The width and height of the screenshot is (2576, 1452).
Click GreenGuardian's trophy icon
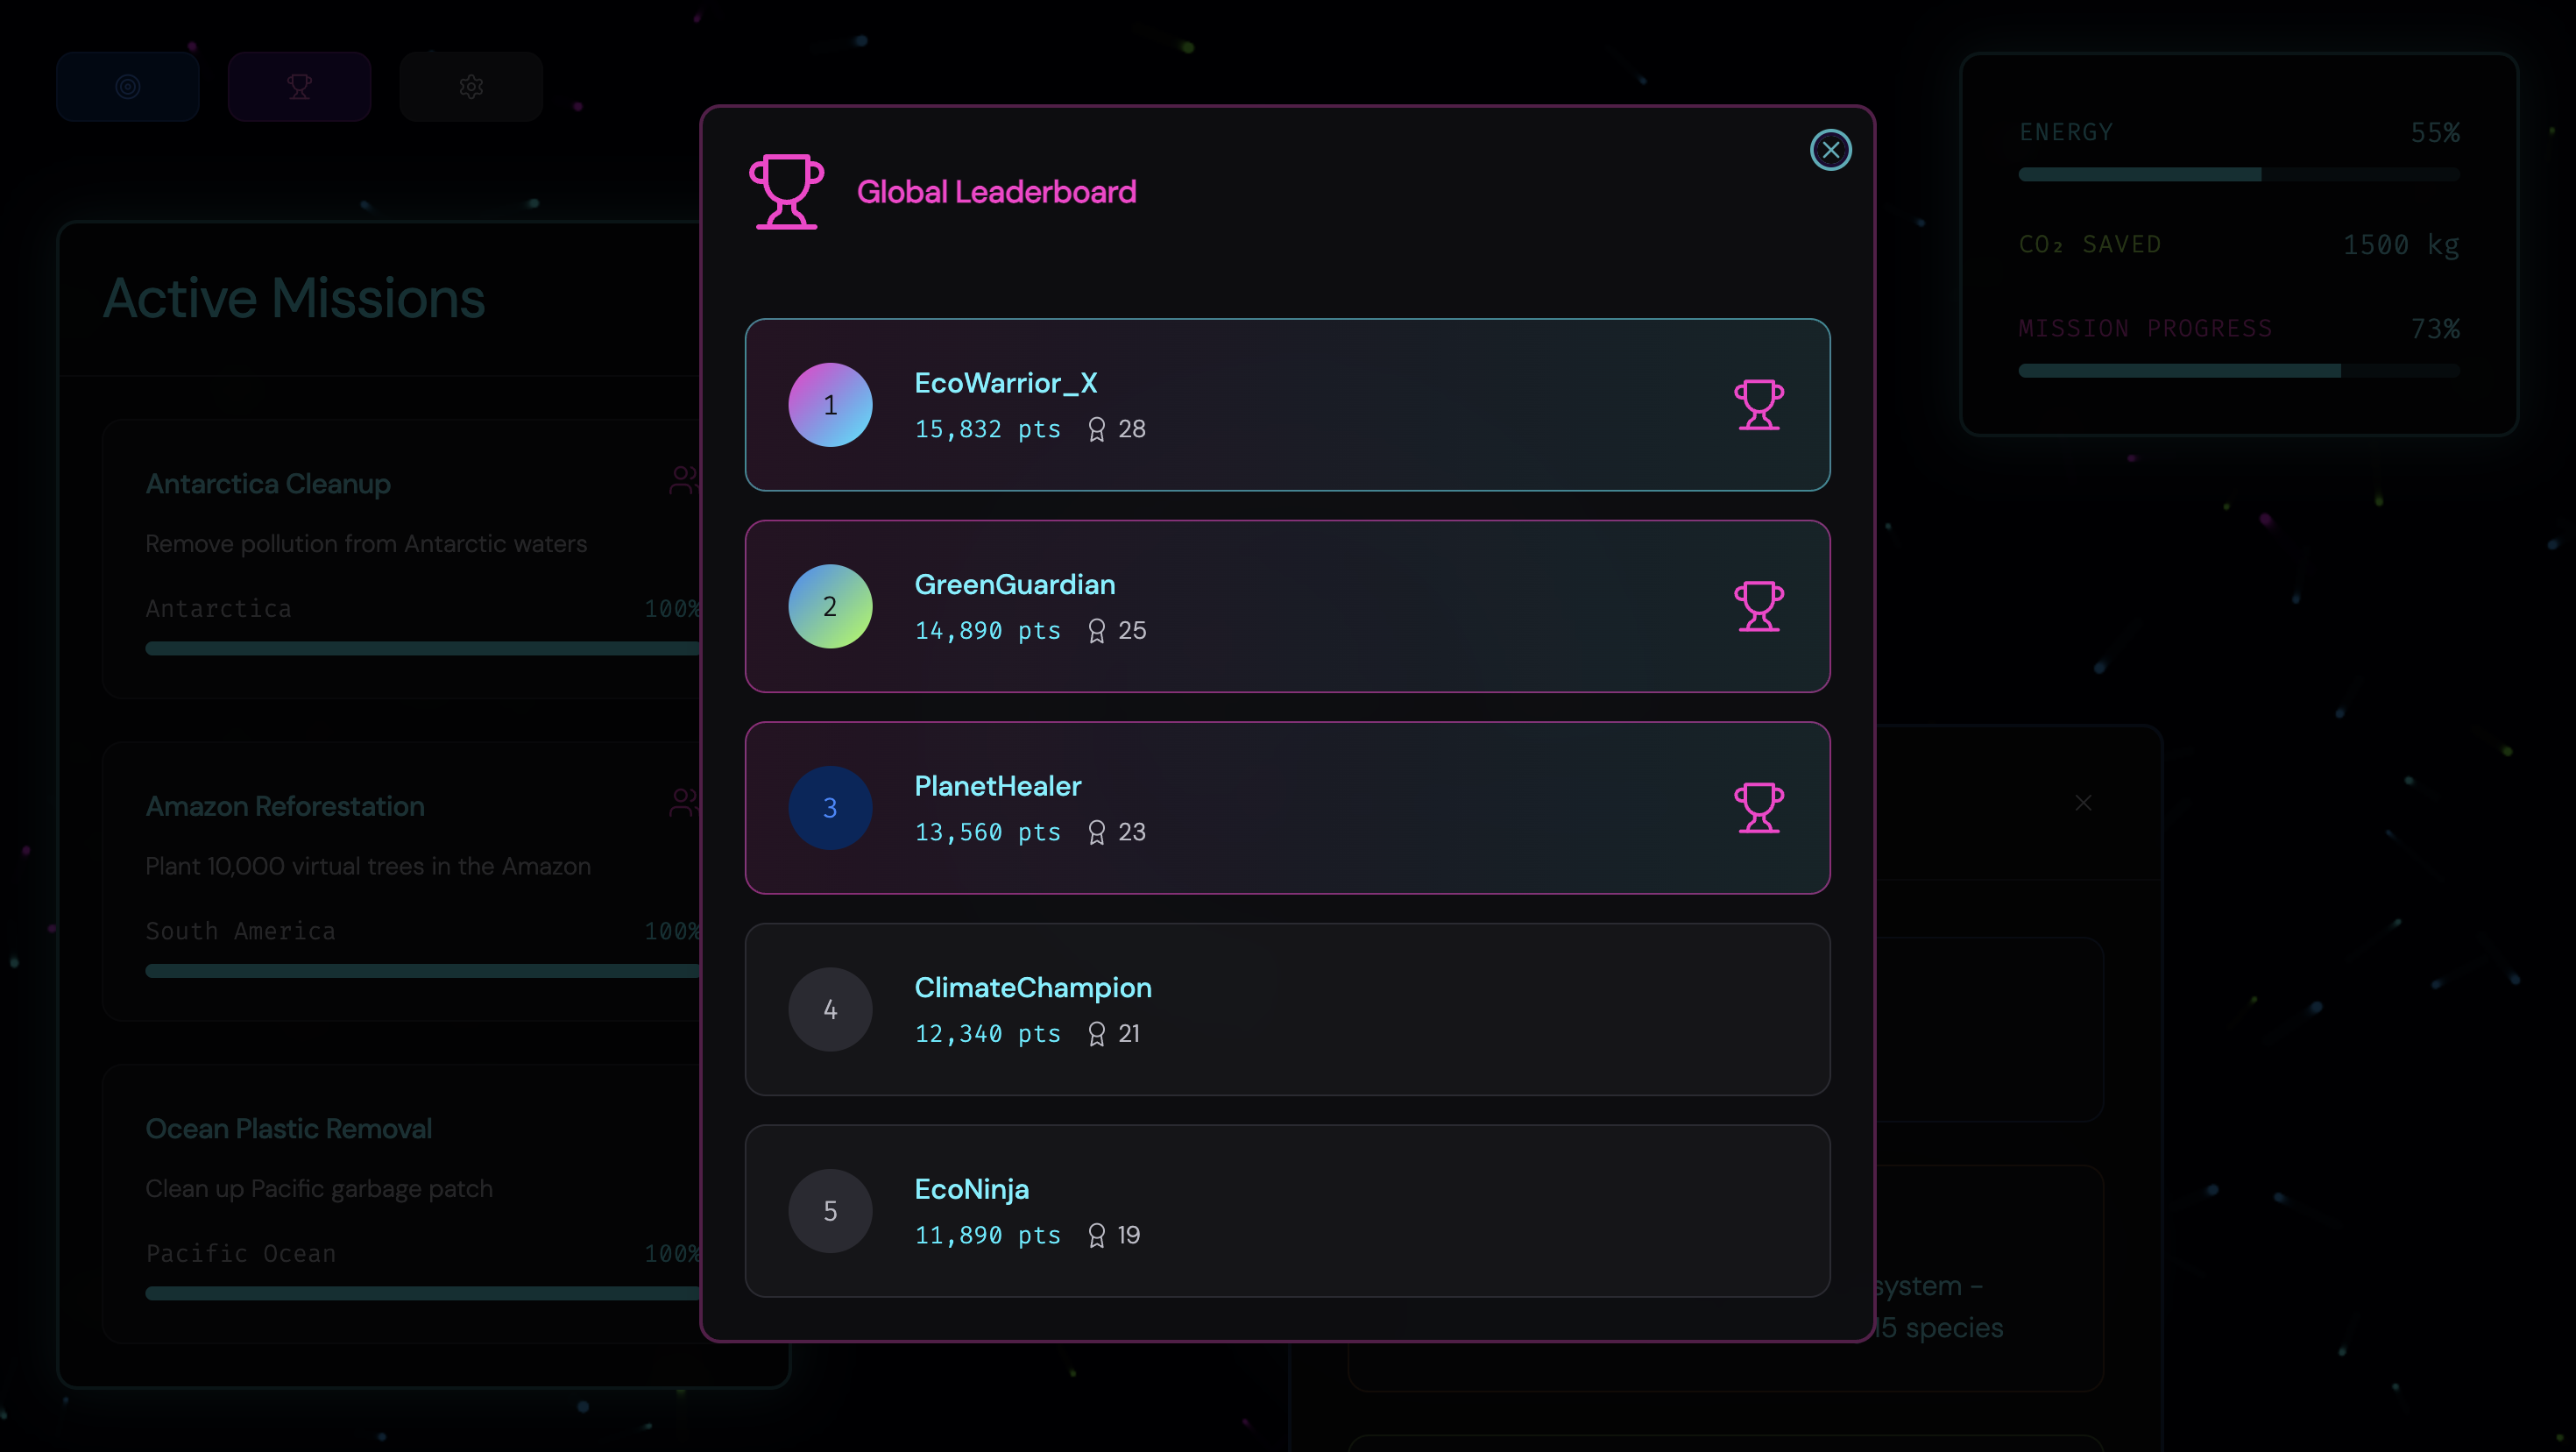click(x=1758, y=606)
